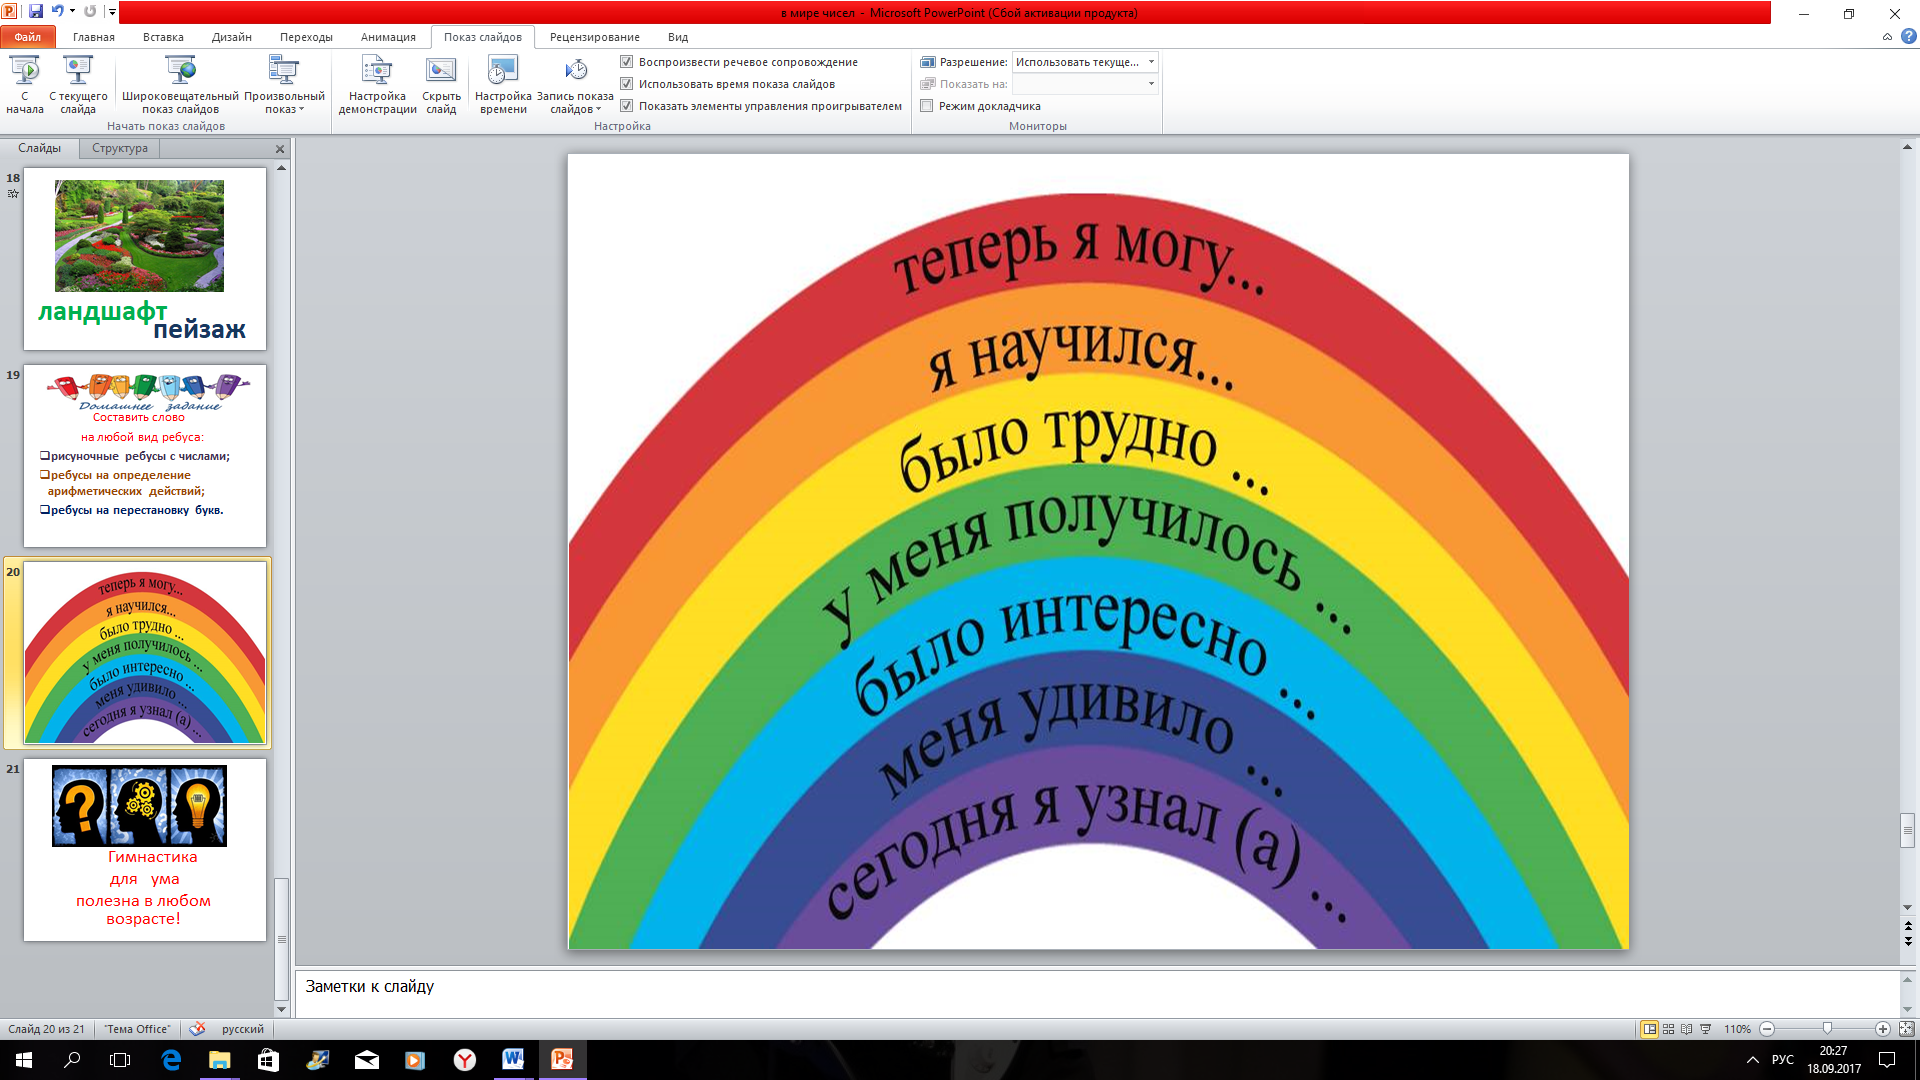Open Windows search magnifier icon

[x=72, y=1060]
